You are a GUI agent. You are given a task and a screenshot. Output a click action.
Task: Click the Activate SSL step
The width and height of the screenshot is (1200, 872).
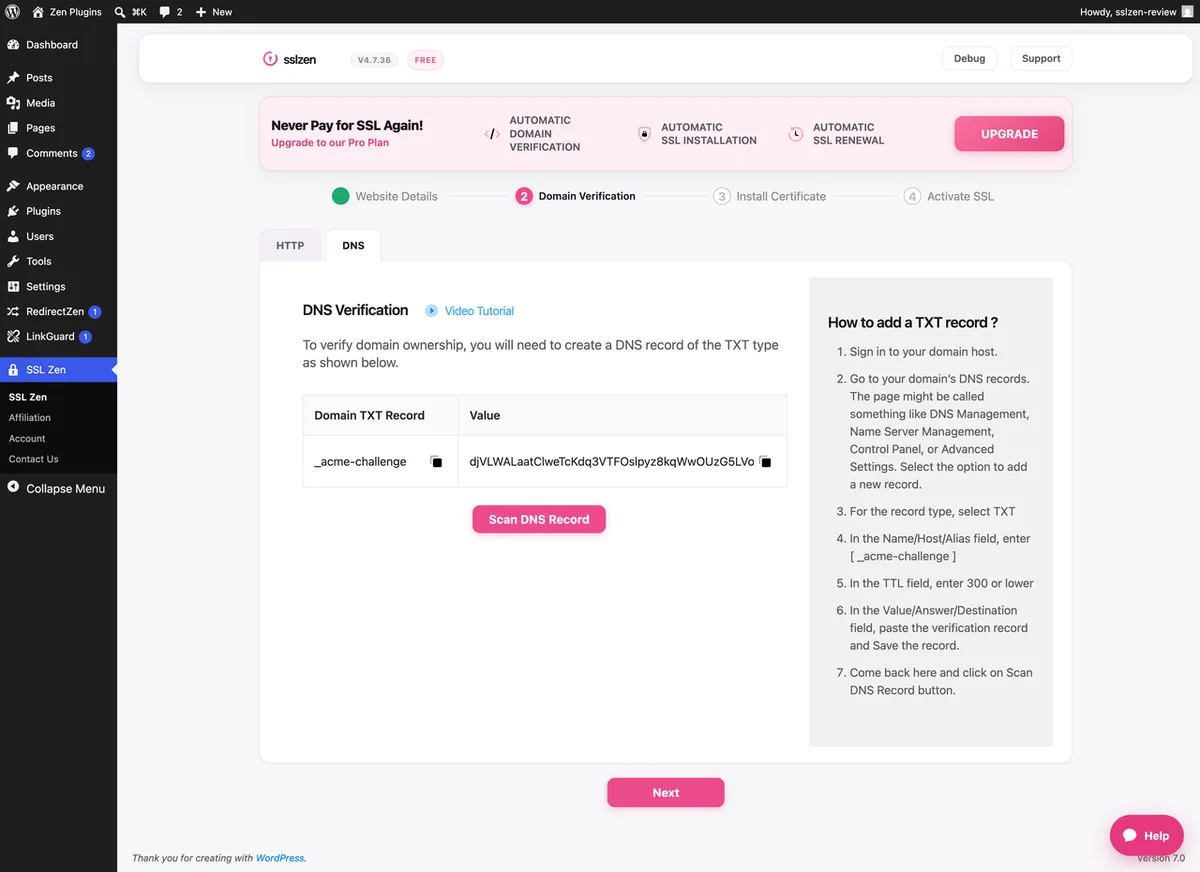949,196
